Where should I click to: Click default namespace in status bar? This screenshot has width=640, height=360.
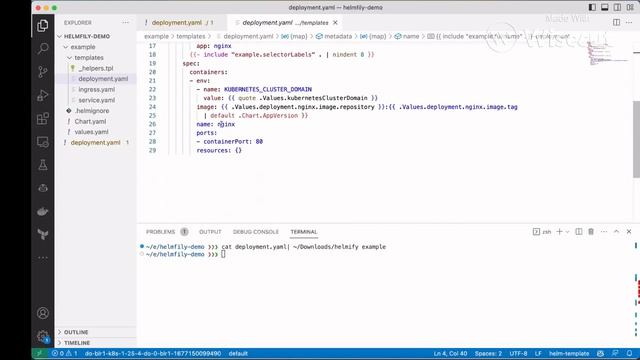click(x=238, y=353)
